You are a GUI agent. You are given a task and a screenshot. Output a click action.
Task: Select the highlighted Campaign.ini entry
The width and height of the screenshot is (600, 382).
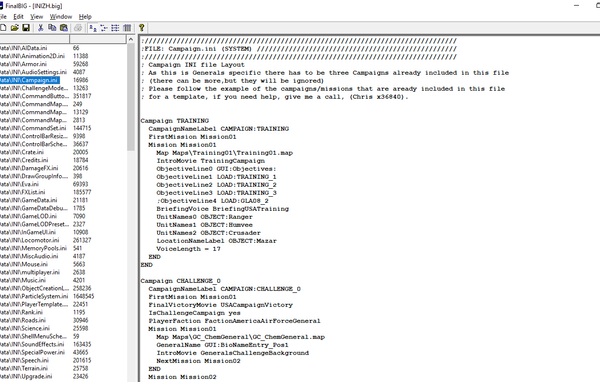(30, 80)
